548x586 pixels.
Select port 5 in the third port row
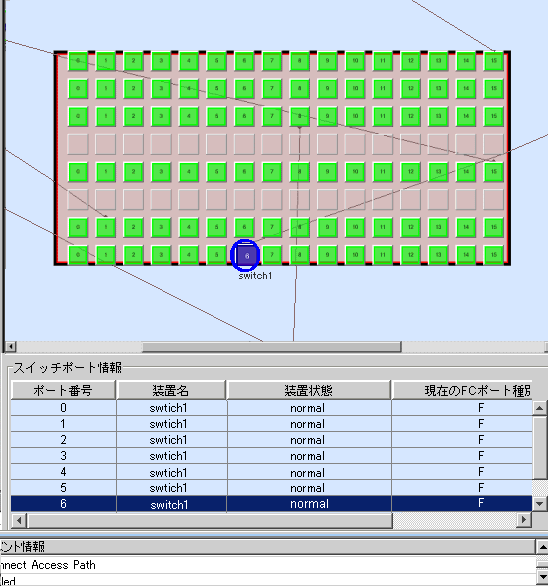pyautogui.click(x=216, y=116)
